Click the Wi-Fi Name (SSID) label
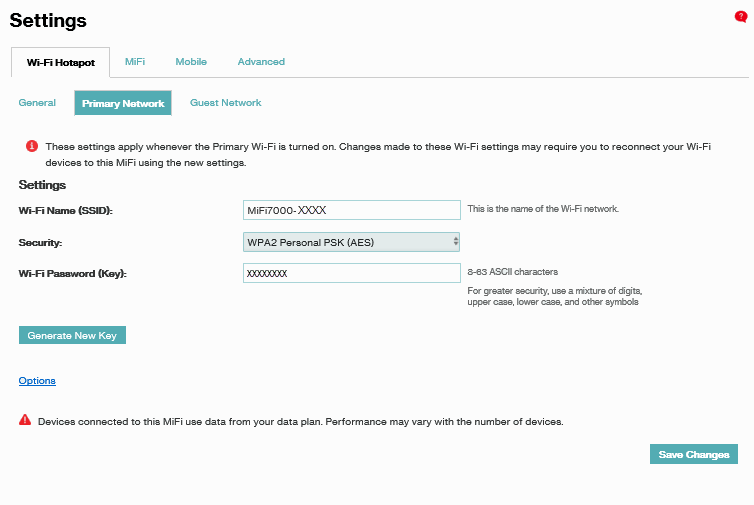The width and height of the screenshot is (754, 505). click(x=66, y=211)
